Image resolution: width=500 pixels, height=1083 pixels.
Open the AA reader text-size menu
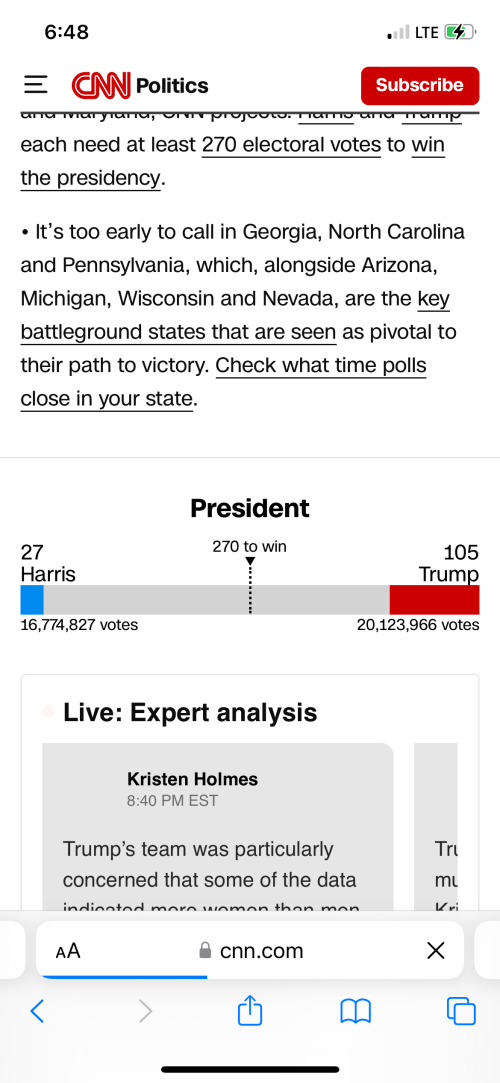68,951
